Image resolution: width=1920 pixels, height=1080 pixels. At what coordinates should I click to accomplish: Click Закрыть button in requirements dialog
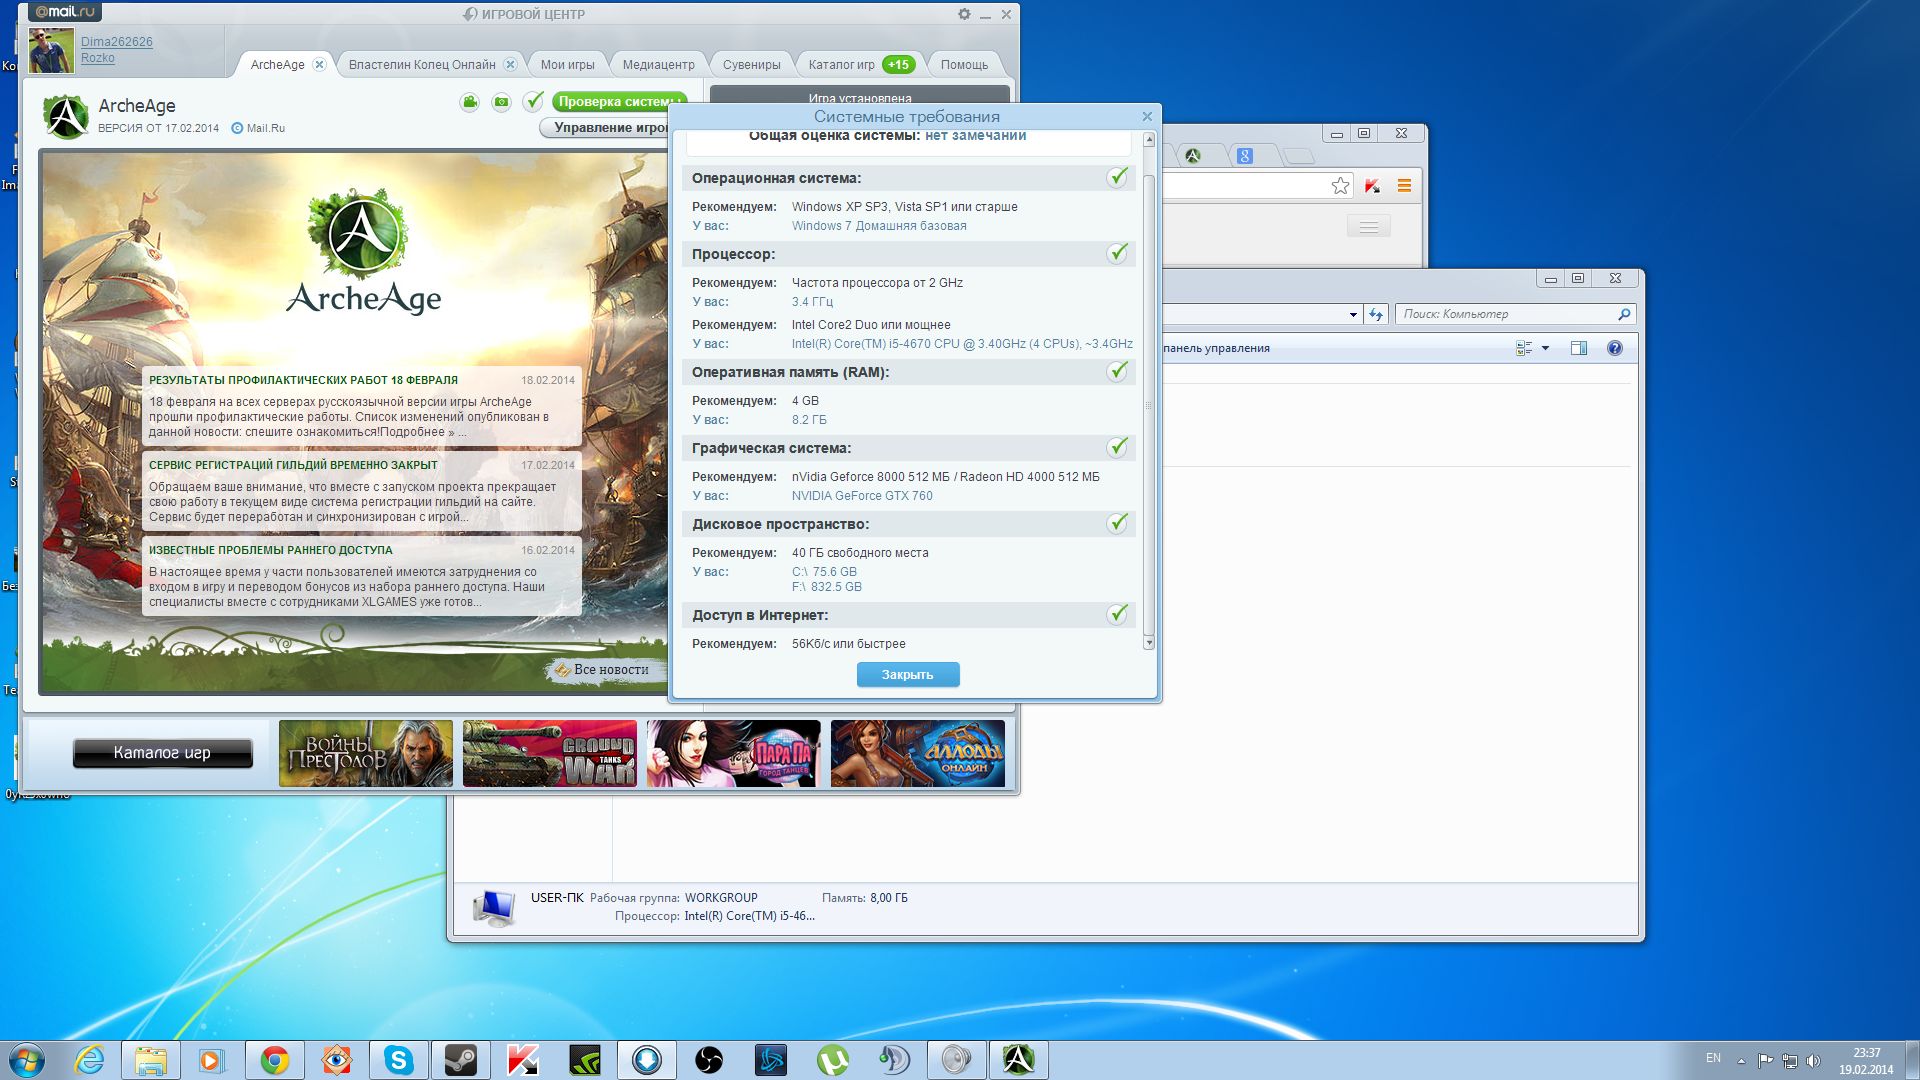coord(908,675)
